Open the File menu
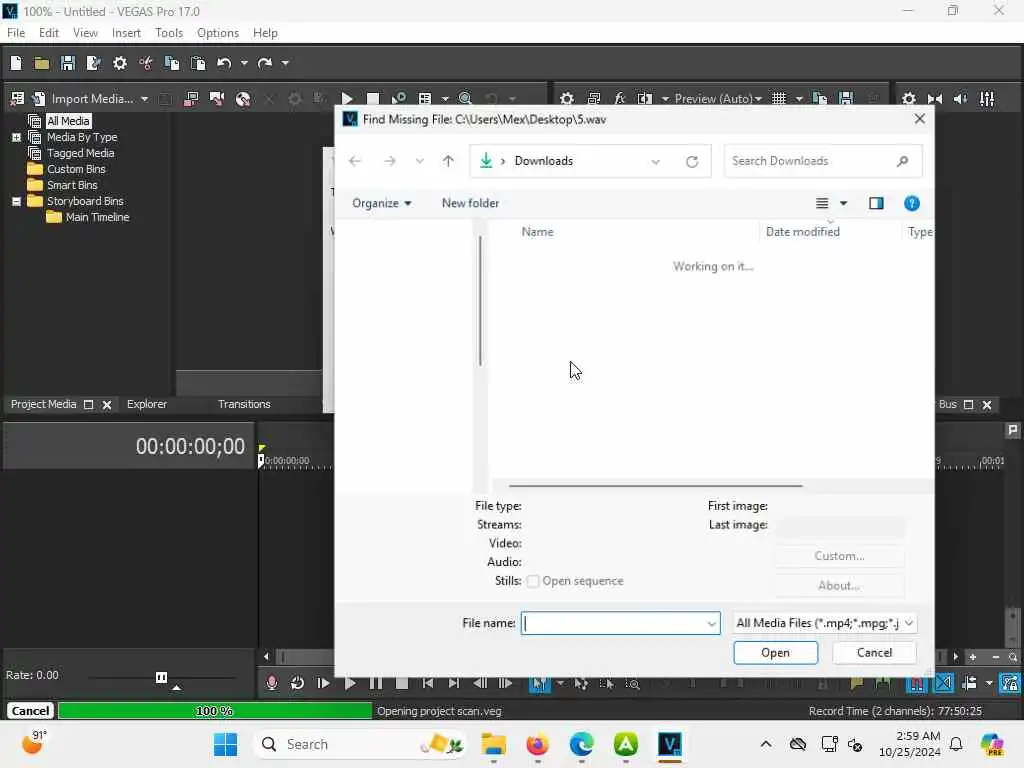The image size is (1024, 768). 16,33
